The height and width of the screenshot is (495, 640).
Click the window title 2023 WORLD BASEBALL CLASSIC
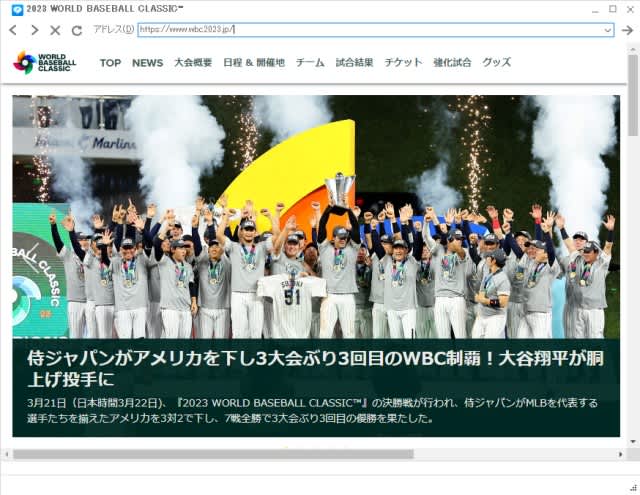point(105,9)
